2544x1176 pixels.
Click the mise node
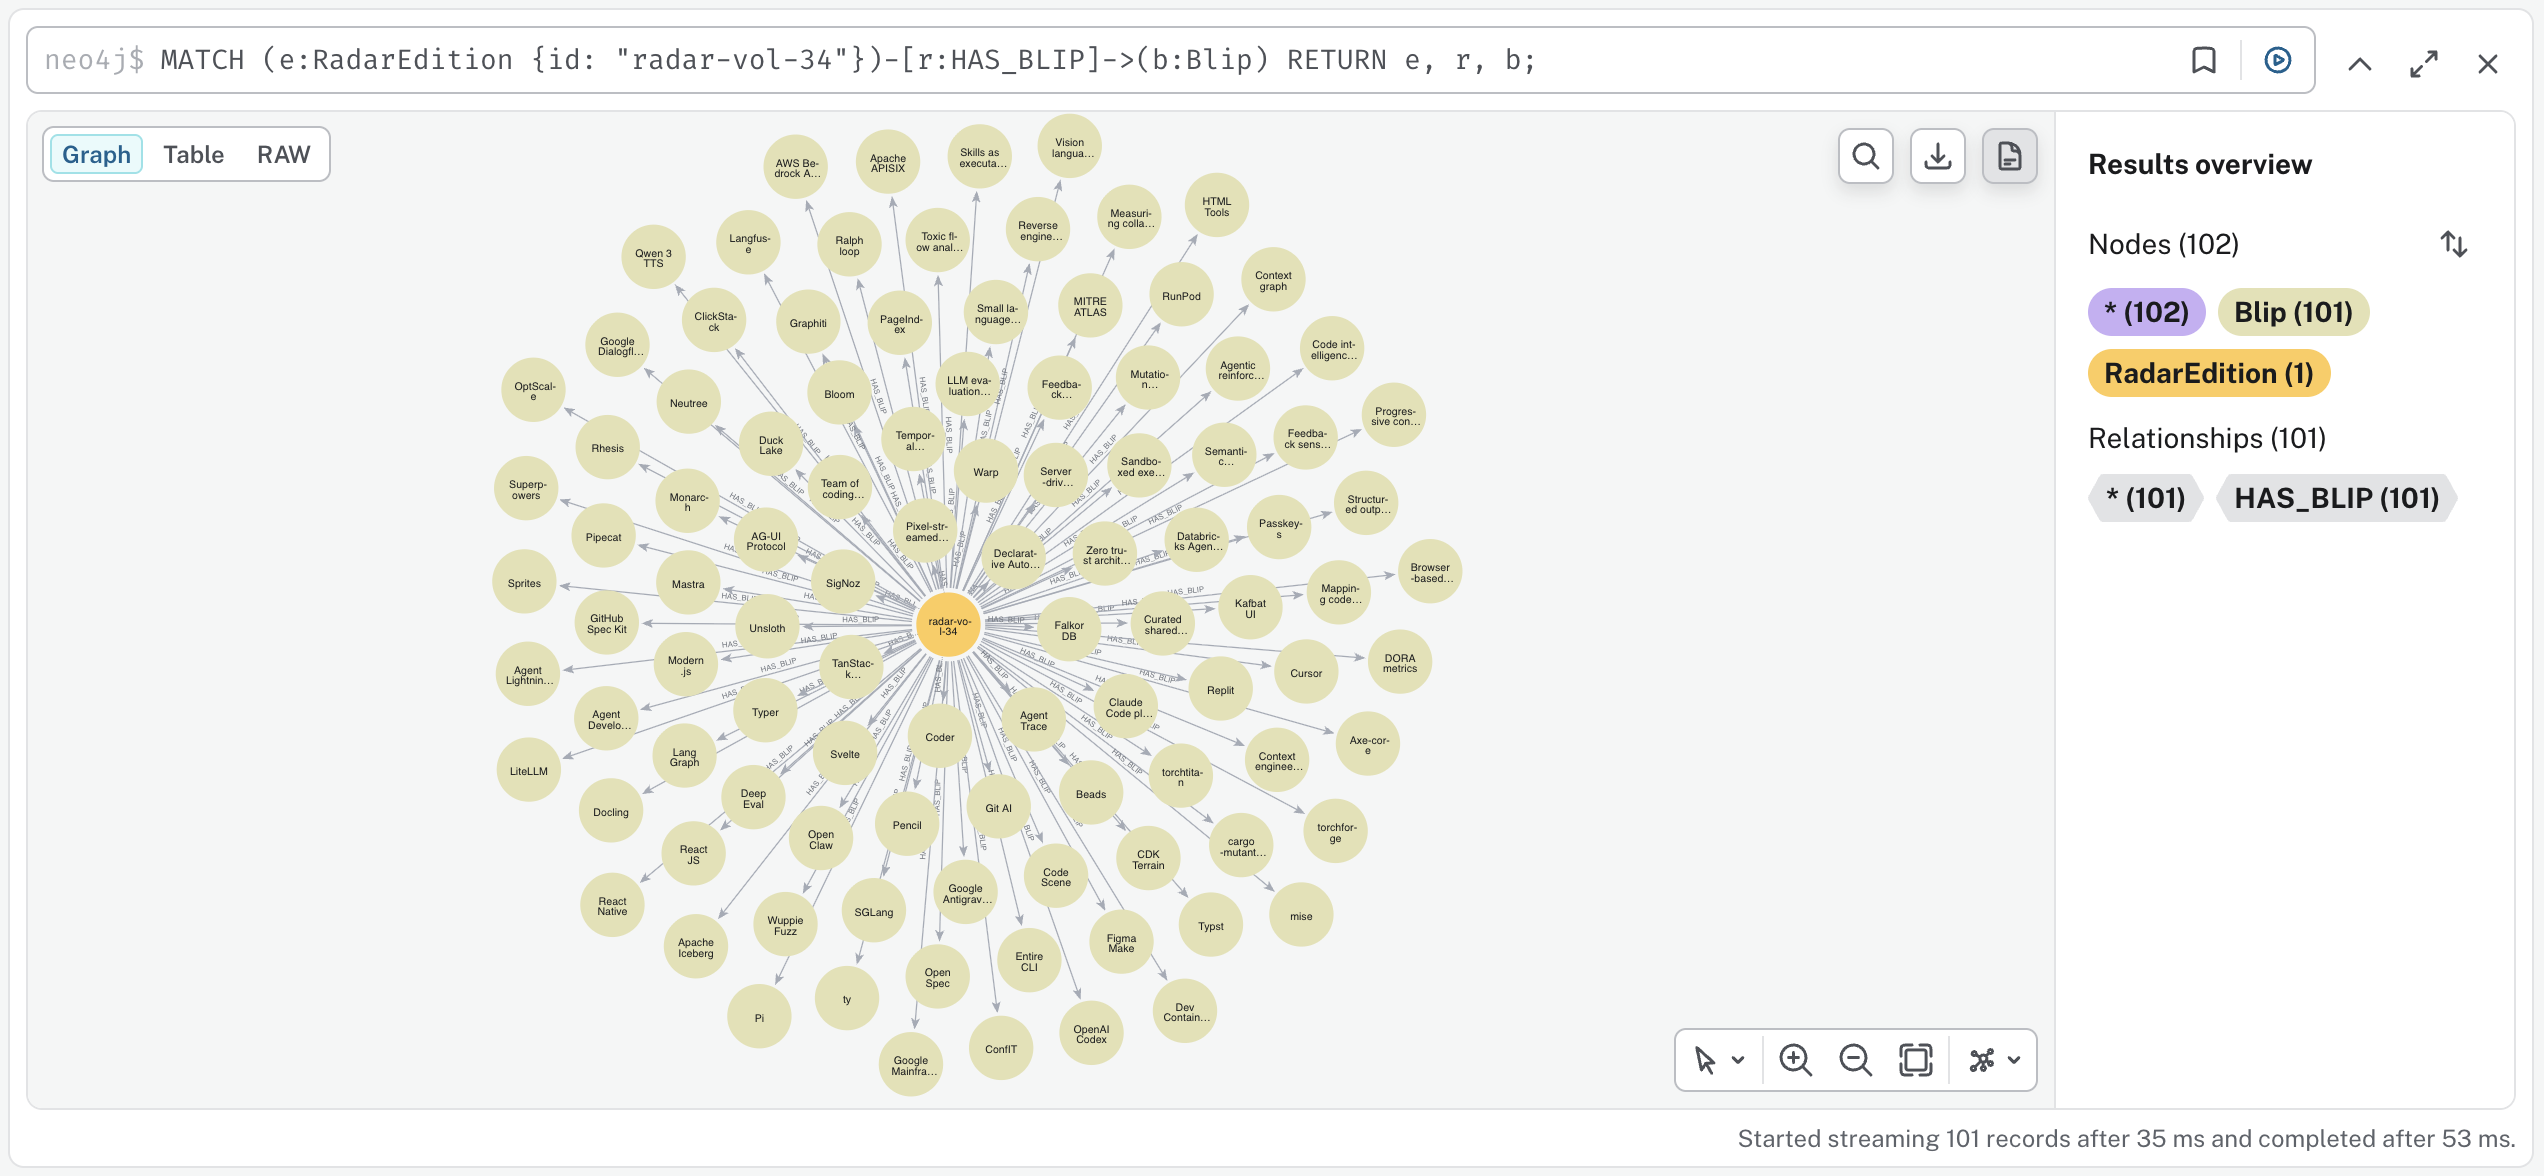tap(1301, 916)
